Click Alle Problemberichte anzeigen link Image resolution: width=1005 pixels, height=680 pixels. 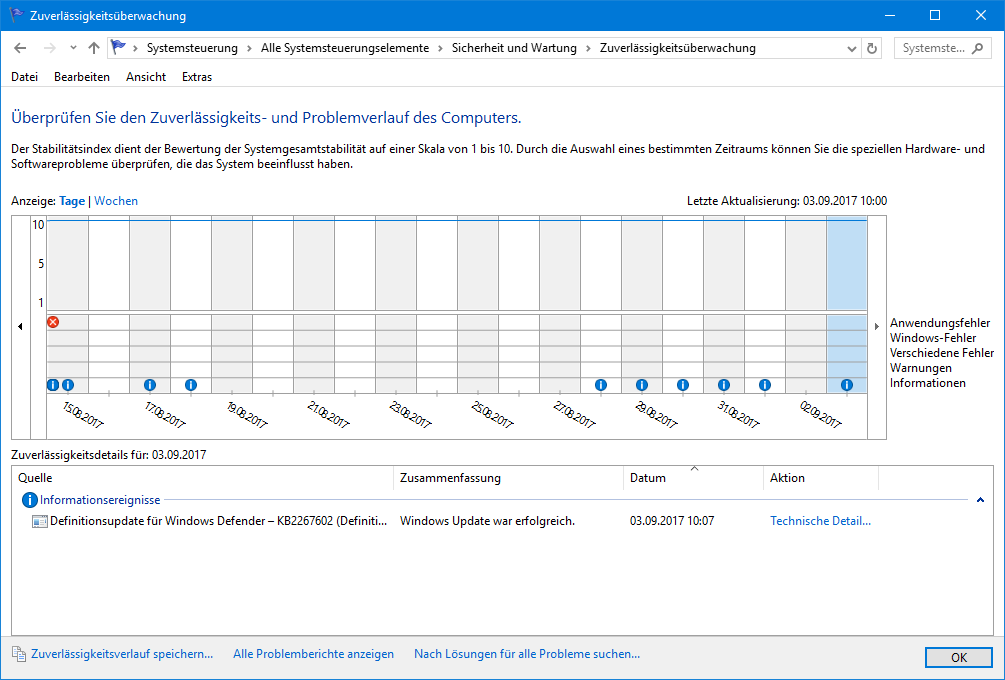(x=313, y=654)
